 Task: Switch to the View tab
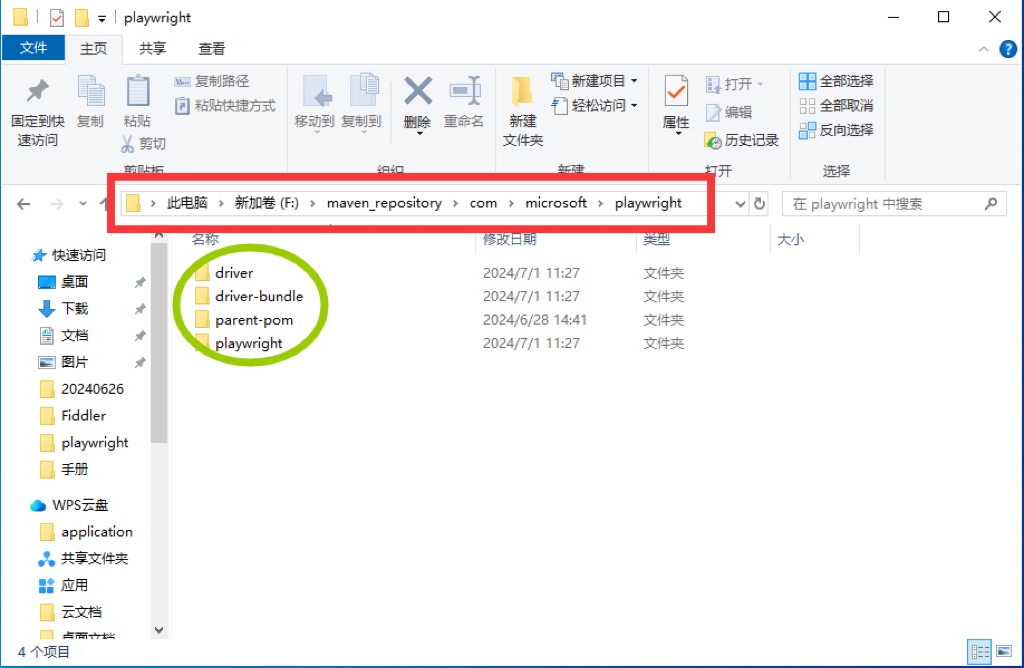click(x=212, y=49)
